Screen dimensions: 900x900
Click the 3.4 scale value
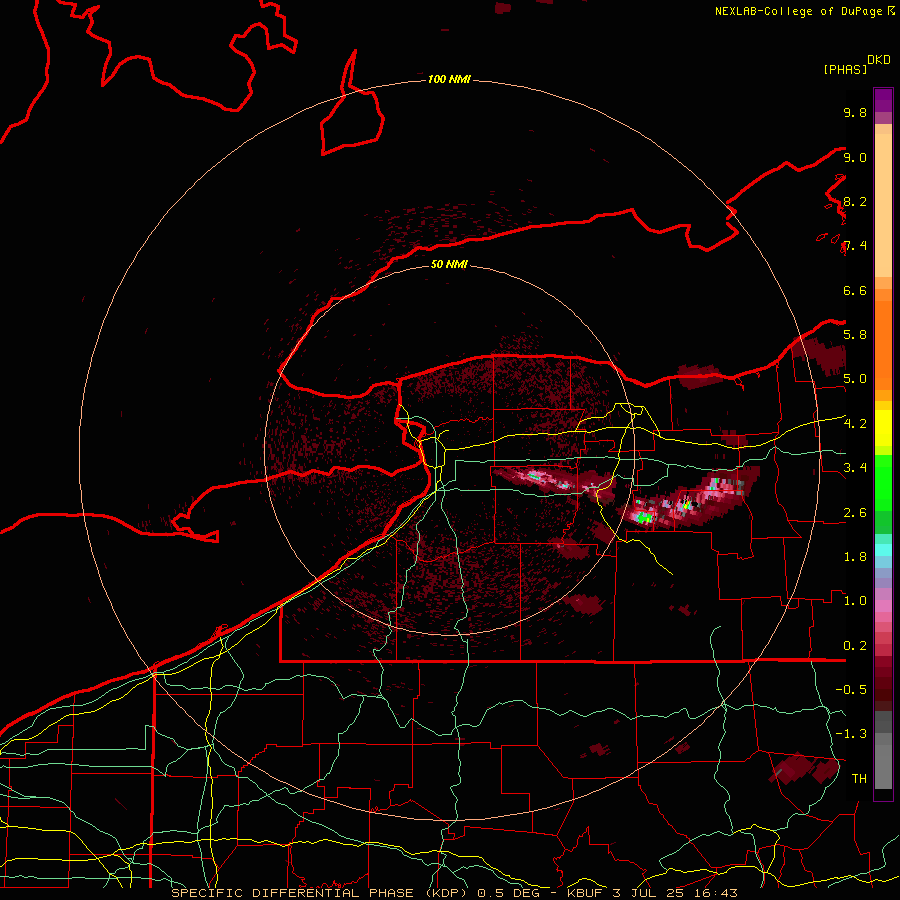855,468
